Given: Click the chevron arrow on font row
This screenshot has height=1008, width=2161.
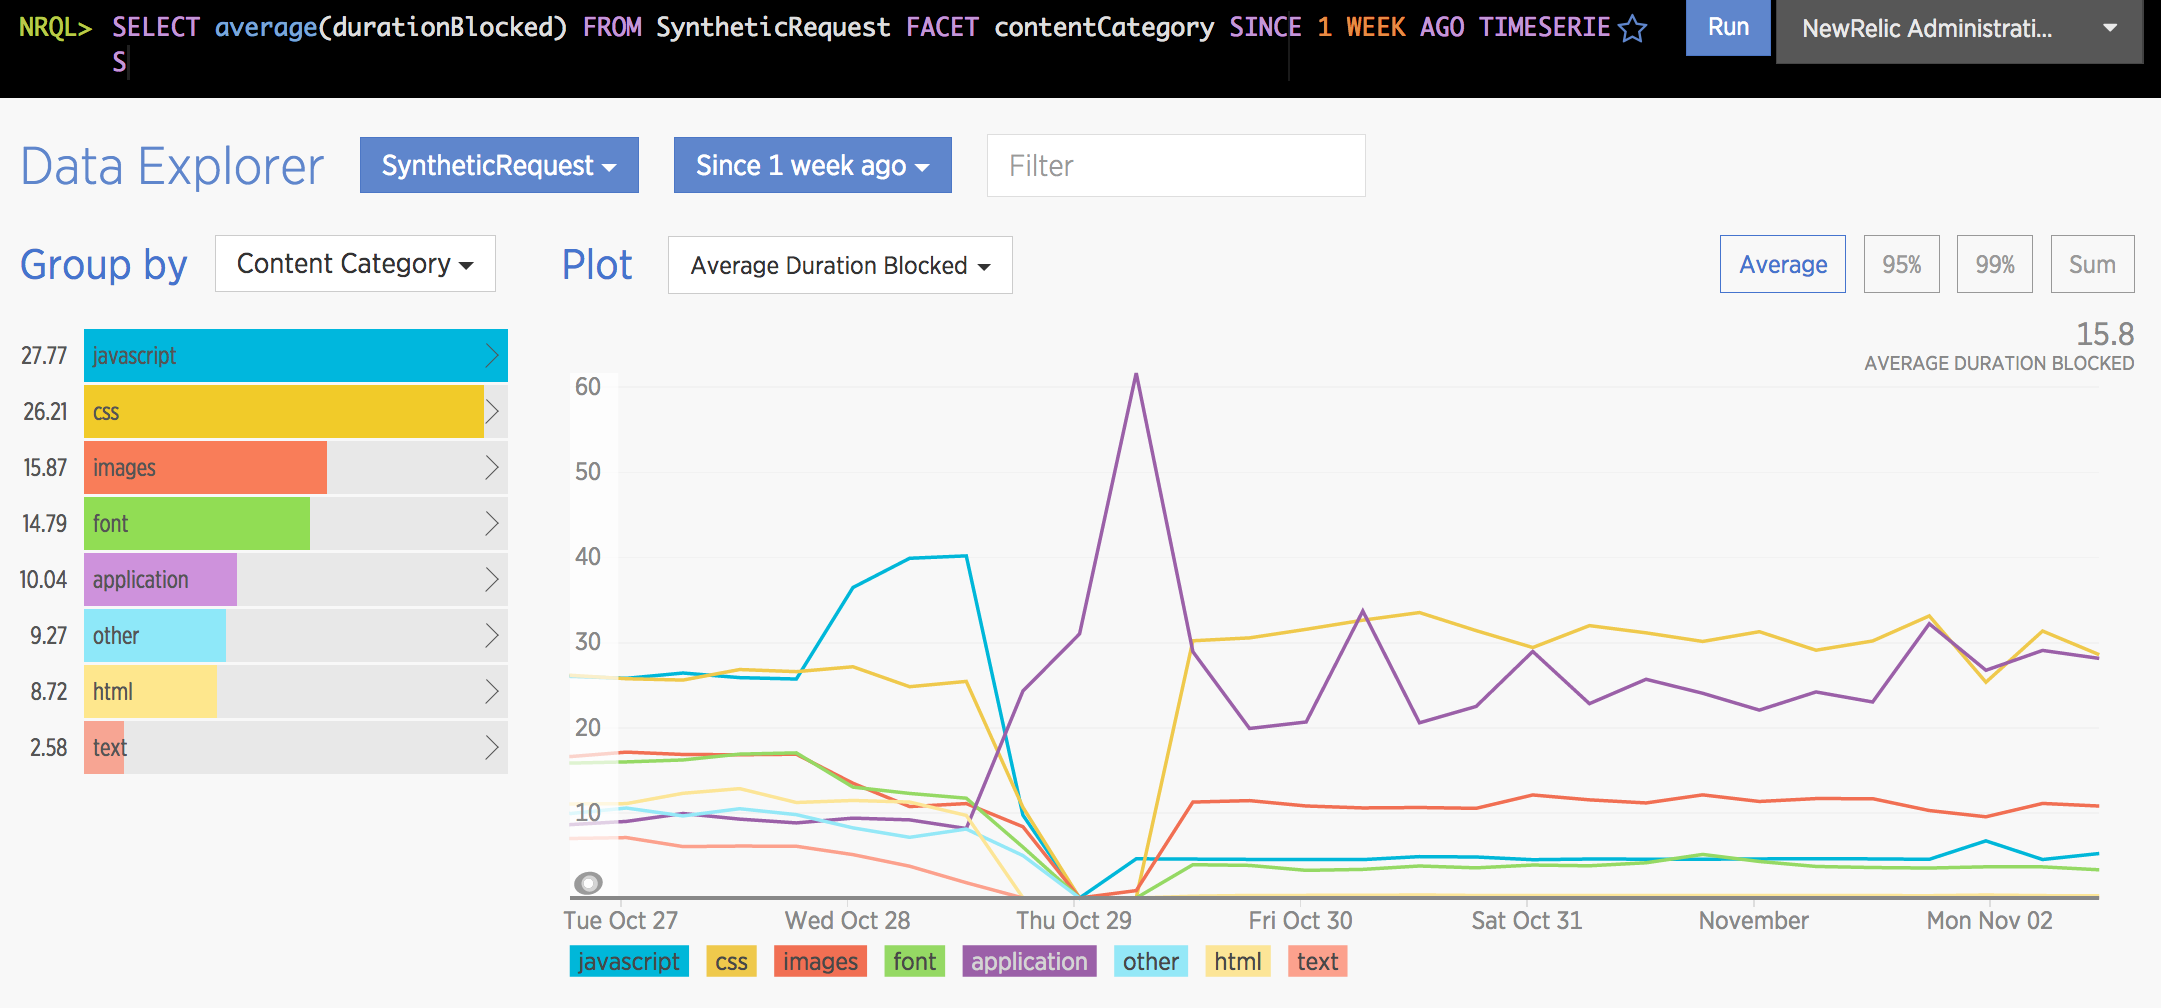Looking at the screenshot, I should click(491, 523).
